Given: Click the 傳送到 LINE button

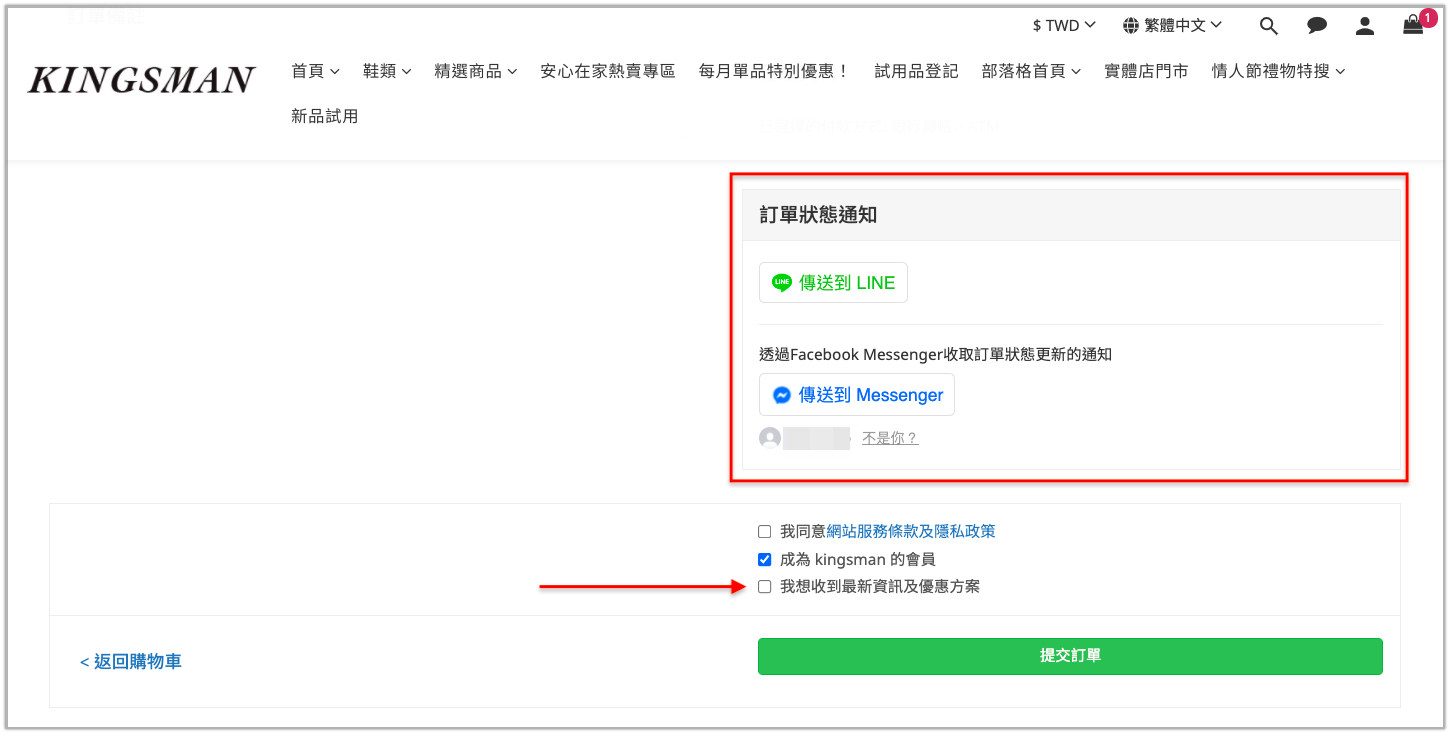Looking at the screenshot, I should coord(833,283).
